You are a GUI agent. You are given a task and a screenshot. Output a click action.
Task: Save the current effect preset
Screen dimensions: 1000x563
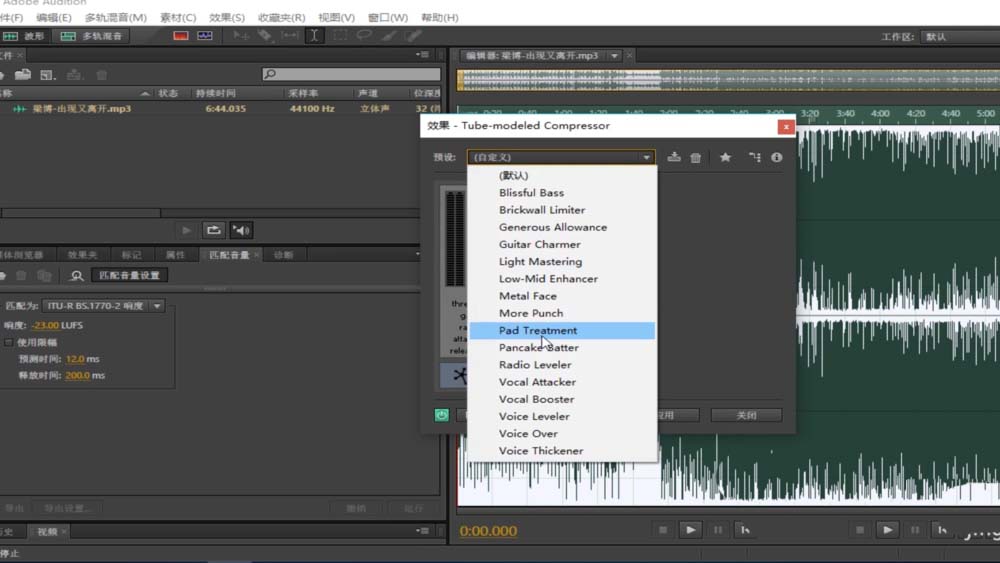(x=673, y=157)
